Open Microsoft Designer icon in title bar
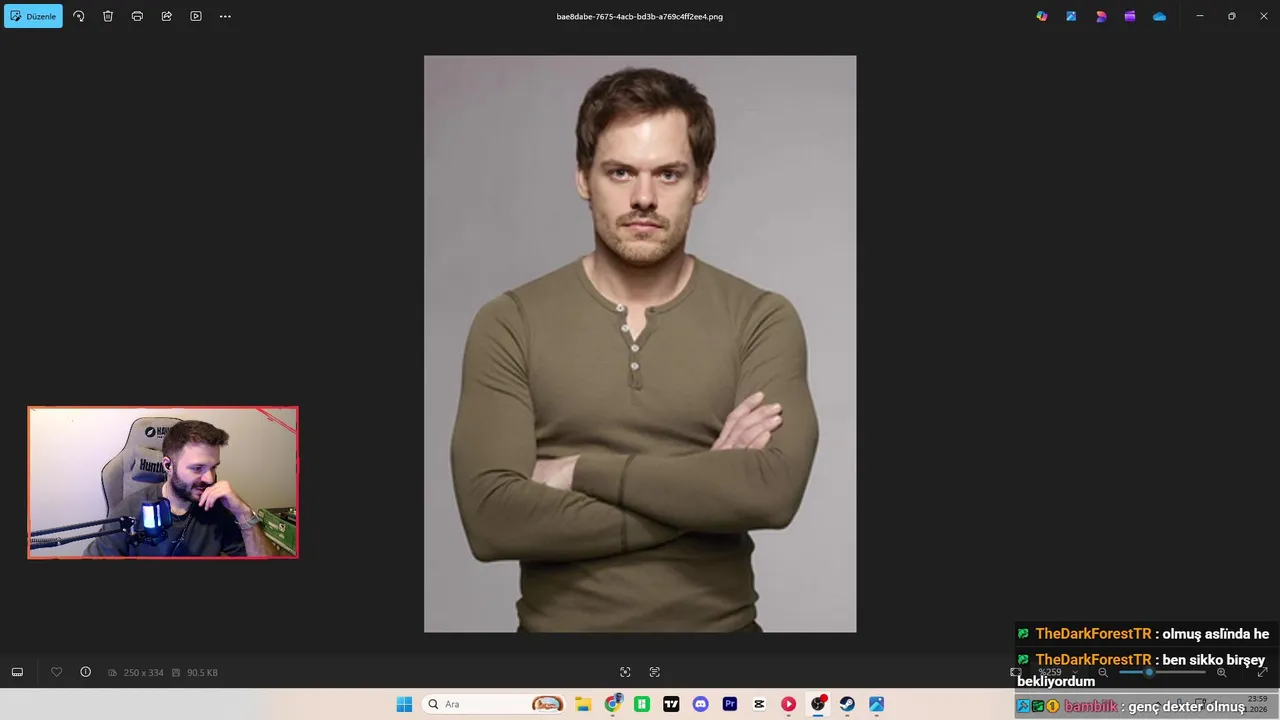1280x720 pixels. 1101,16
